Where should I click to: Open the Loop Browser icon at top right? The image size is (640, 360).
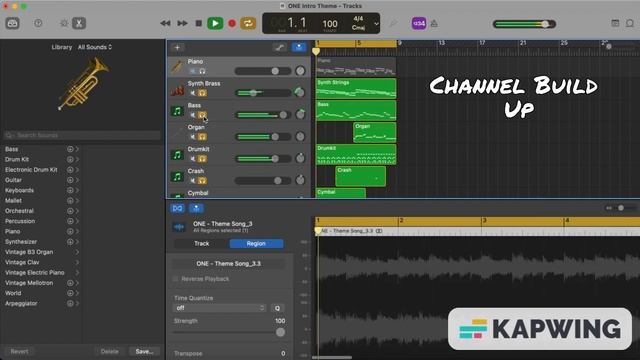tap(630, 23)
